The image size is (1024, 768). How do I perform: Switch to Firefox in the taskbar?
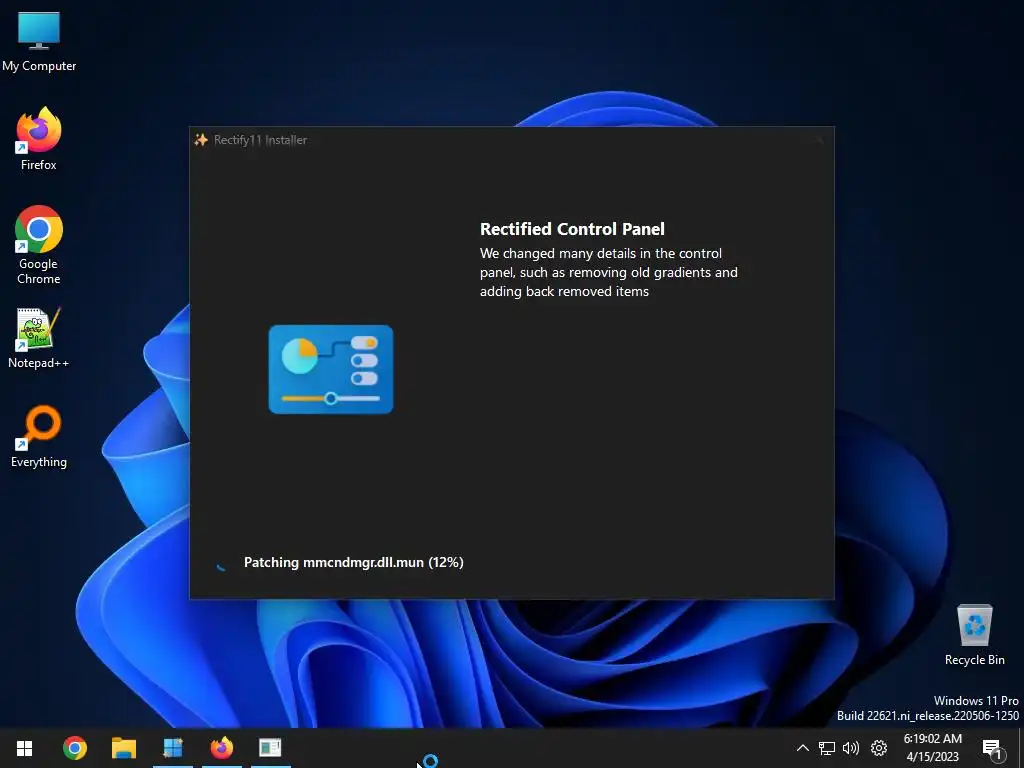coord(222,748)
